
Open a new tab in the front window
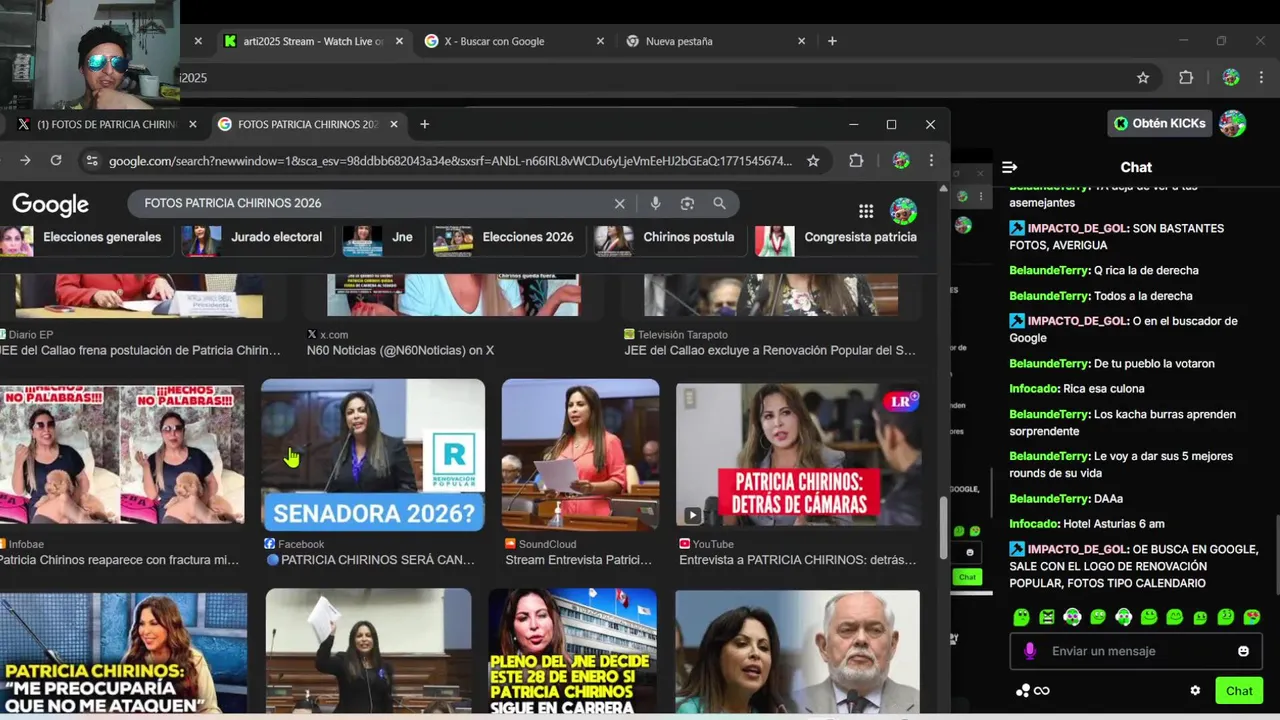coord(424,124)
